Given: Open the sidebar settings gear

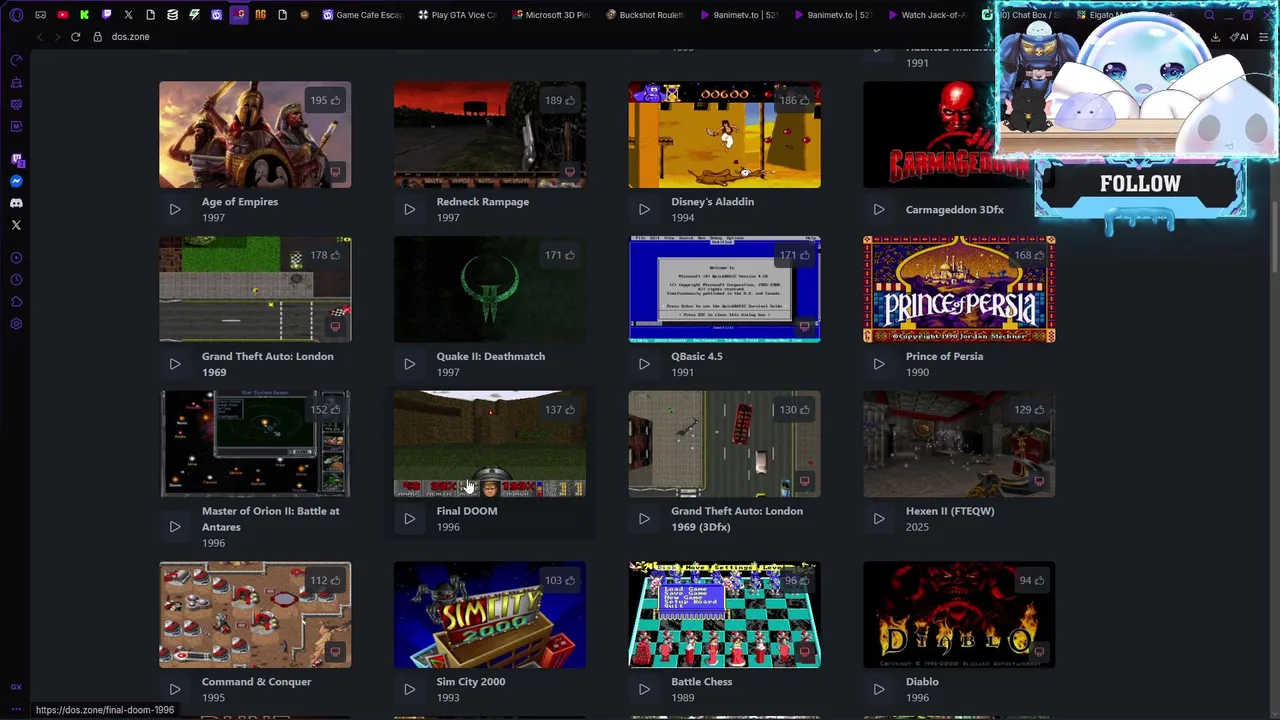Looking at the screenshot, I should coord(16,324).
